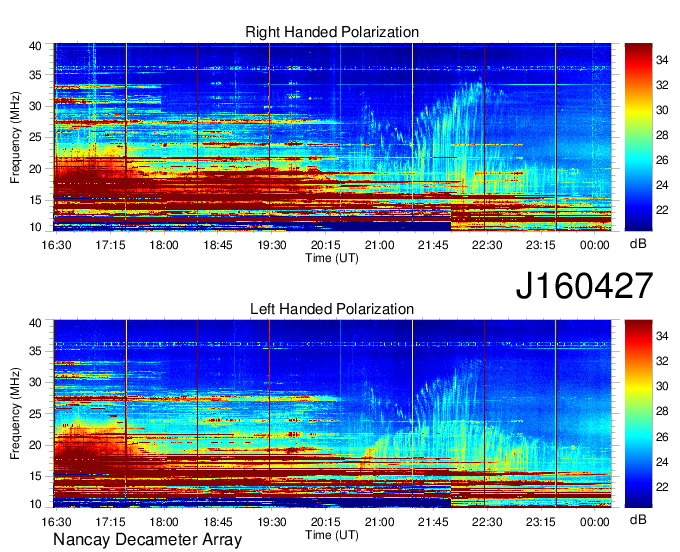The height and width of the screenshot is (552, 680).
Task: Click the "19:30" tick on Left Handed time axis
Action: 271,522
